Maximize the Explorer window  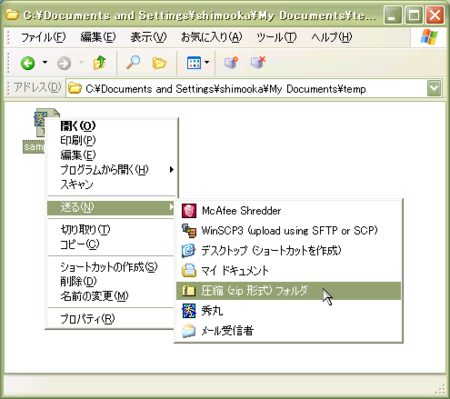click(x=414, y=15)
